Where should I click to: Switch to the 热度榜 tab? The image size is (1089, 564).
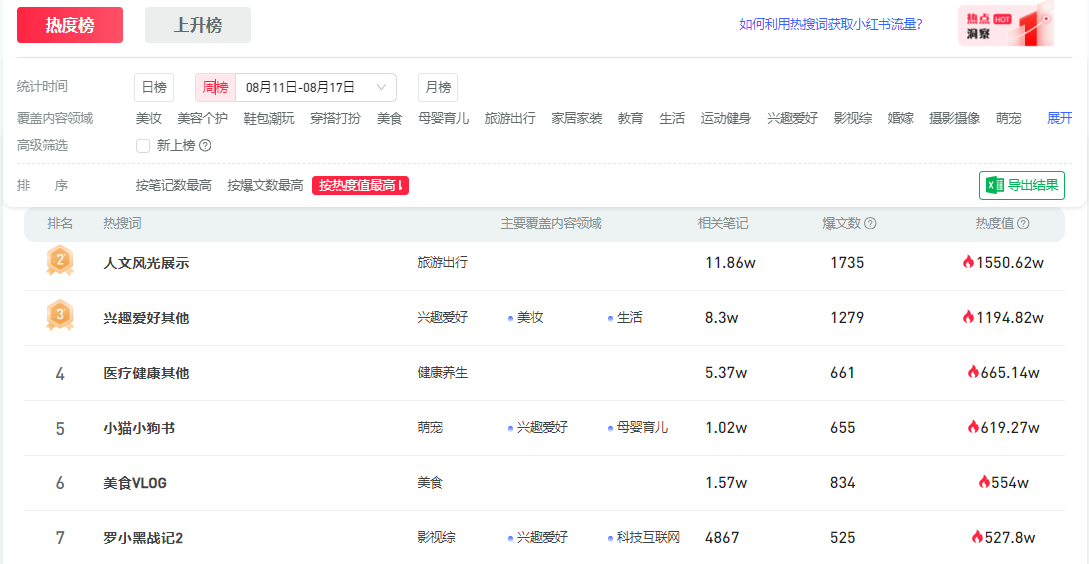point(70,25)
